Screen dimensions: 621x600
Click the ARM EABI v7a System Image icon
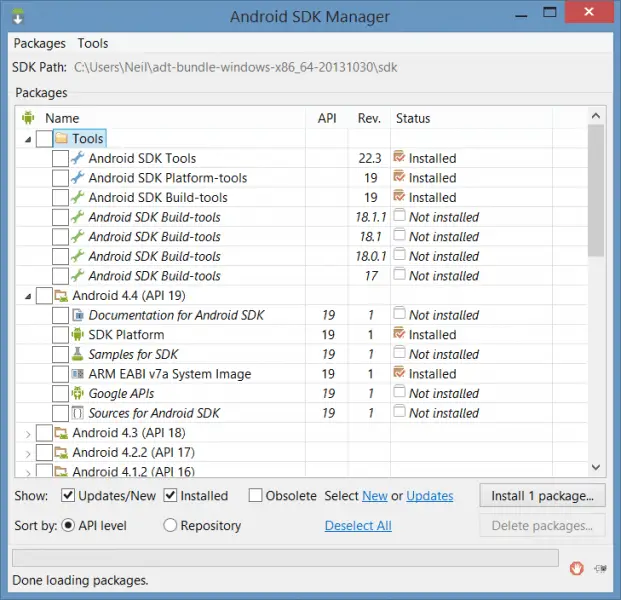coord(77,374)
